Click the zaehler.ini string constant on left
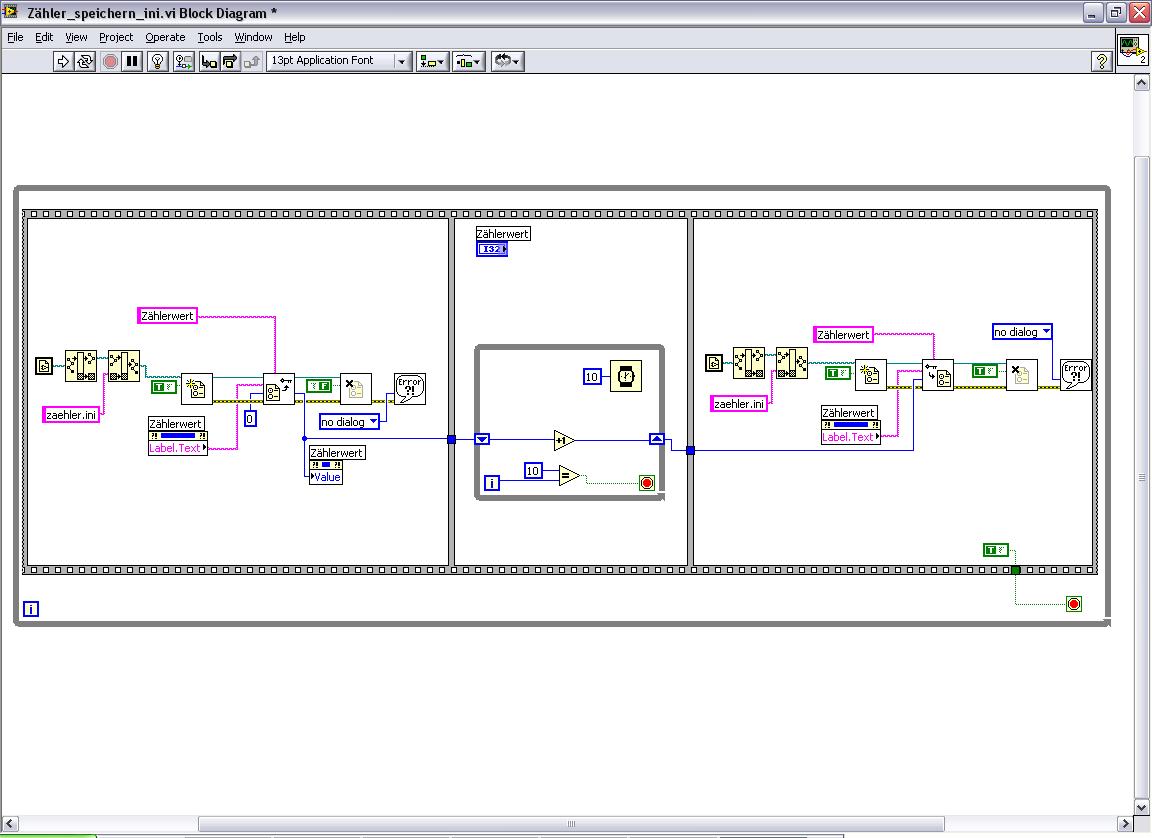The image size is (1152, 838). tap(71, 415)
